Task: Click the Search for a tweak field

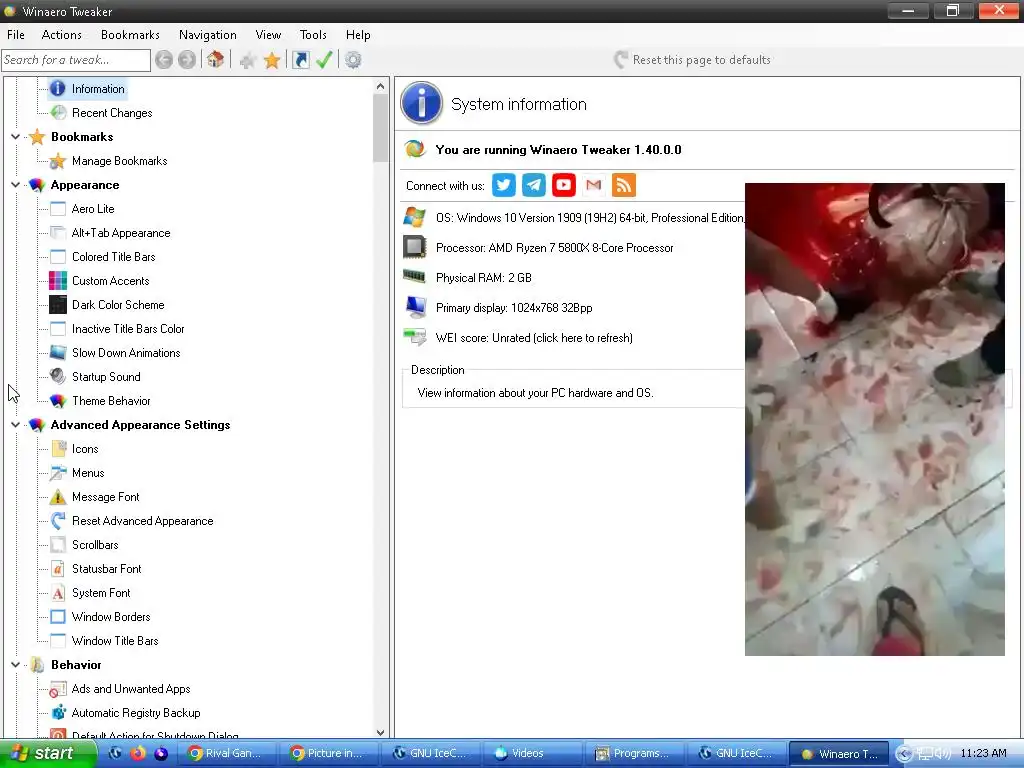Action: pyautogui.click(x=76, y=60)
